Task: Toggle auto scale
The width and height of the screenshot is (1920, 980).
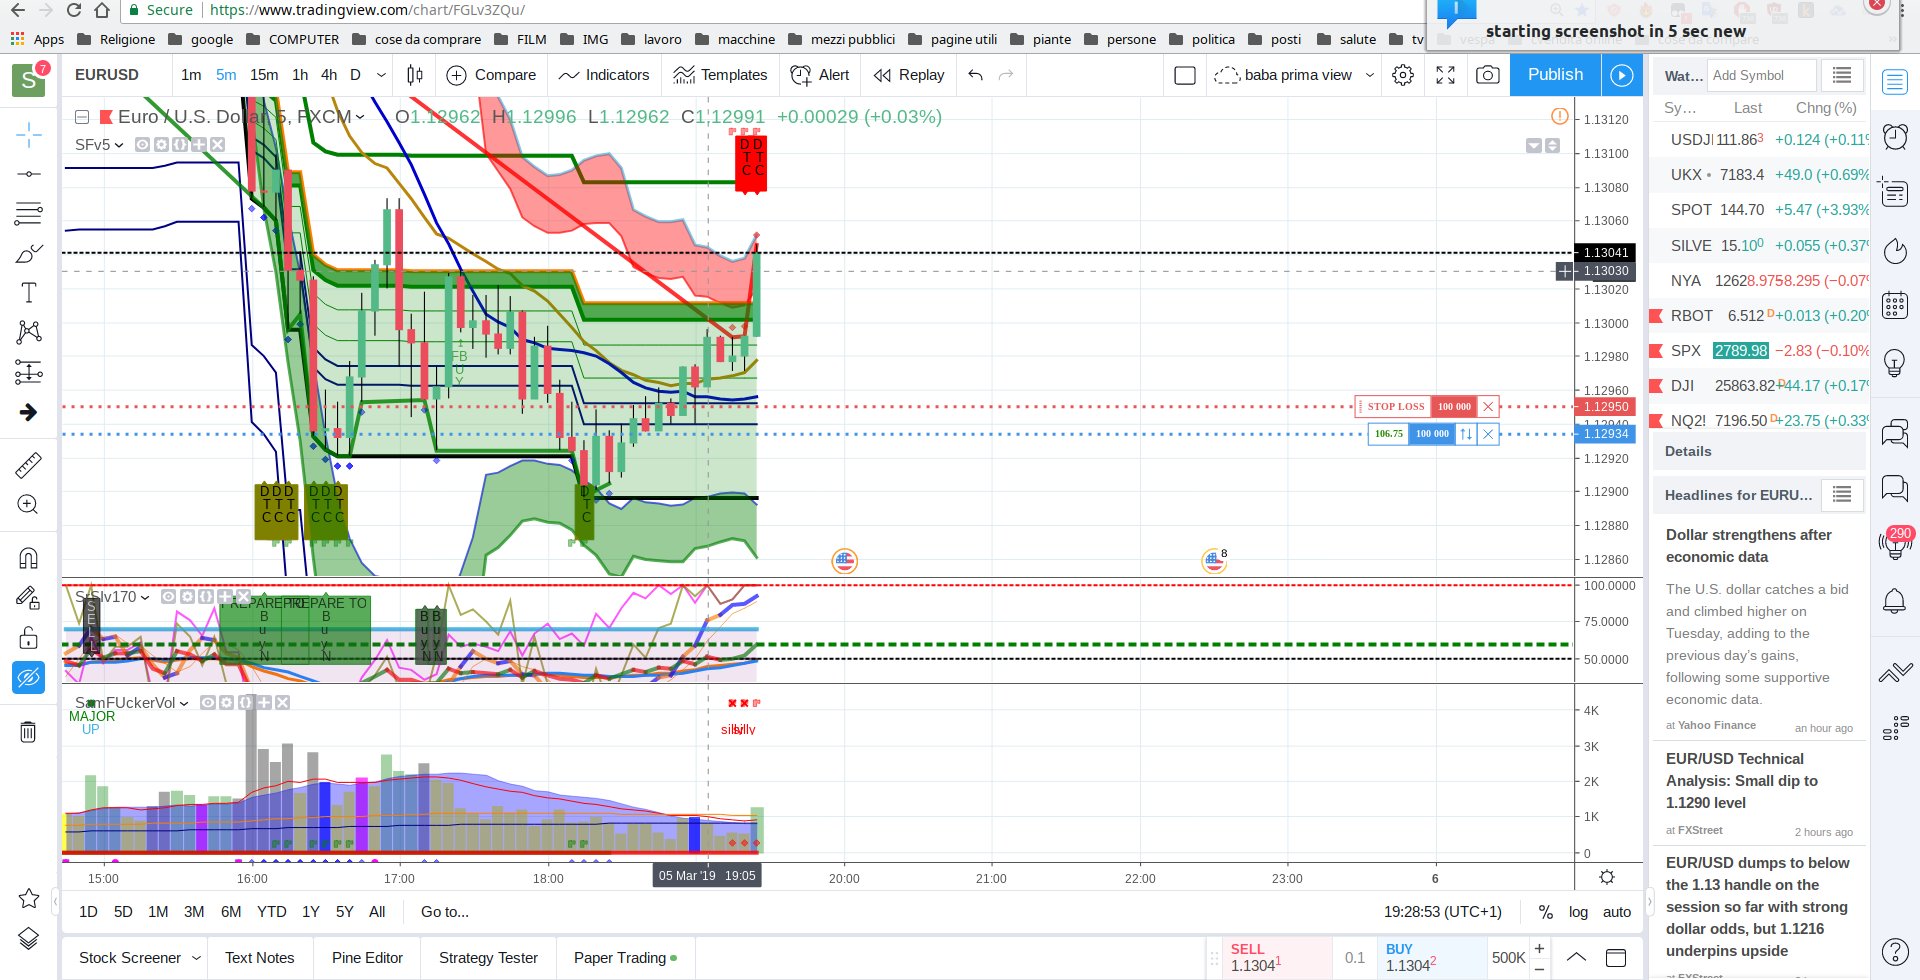Action: pyautogui.click(x=1617, y=912)
